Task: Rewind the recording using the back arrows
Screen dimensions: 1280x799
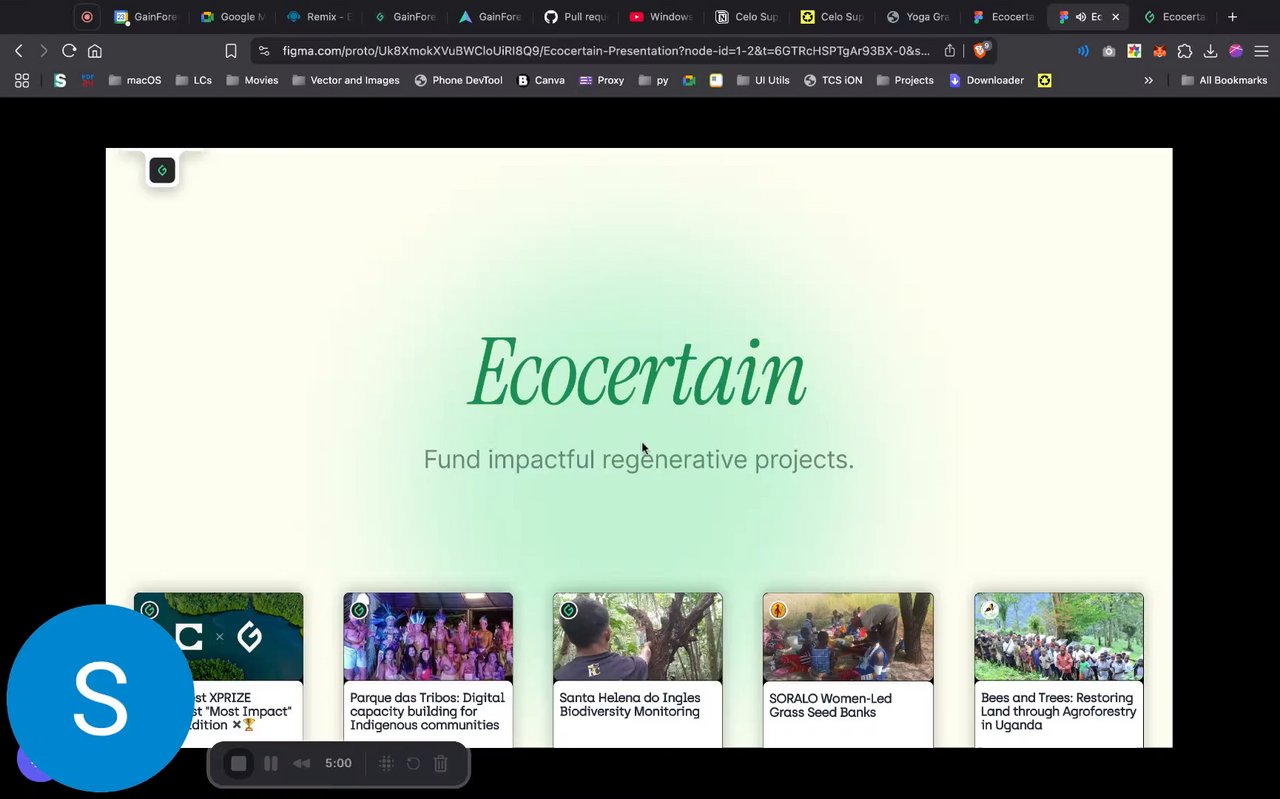Action: pos(301,764)
